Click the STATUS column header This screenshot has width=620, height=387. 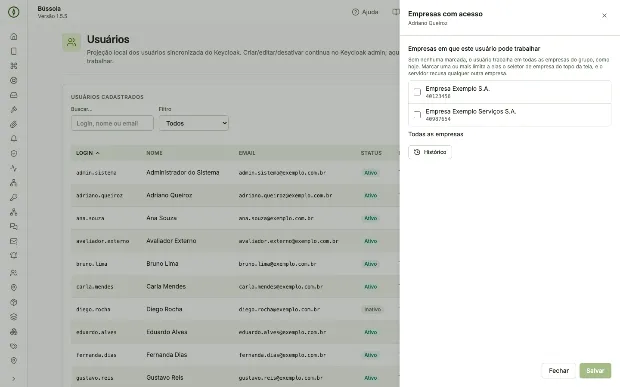(x=371, y=153)
